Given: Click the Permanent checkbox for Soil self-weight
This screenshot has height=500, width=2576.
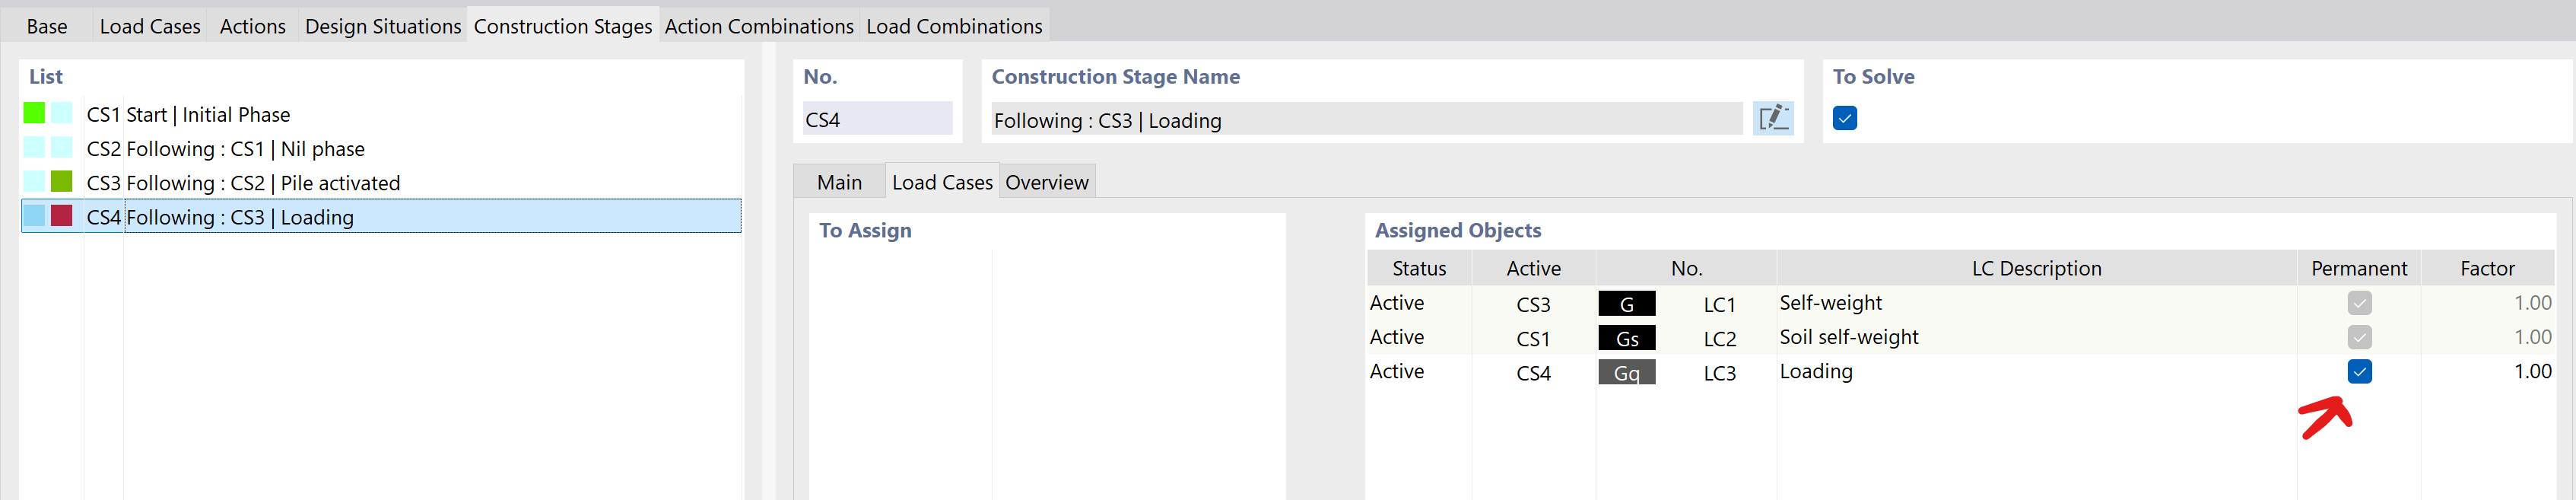Looking at the screenshot, I should pos(2359,337).
